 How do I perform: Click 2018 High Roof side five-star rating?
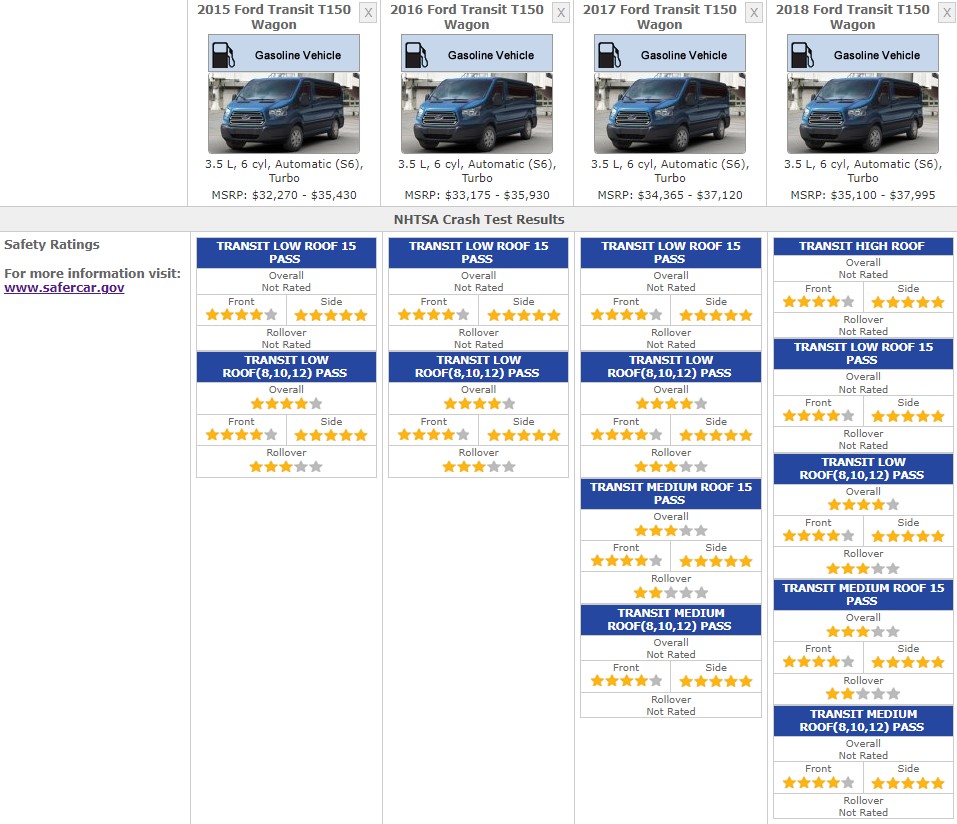point(908,302)
